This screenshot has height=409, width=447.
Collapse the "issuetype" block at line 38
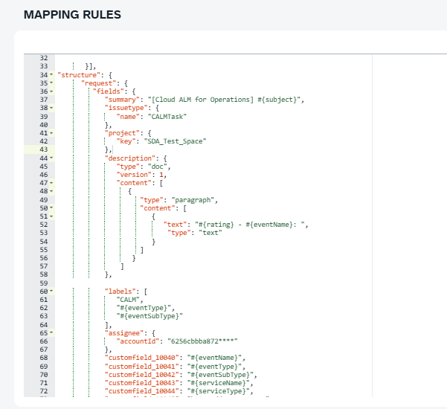click(51, 108)
